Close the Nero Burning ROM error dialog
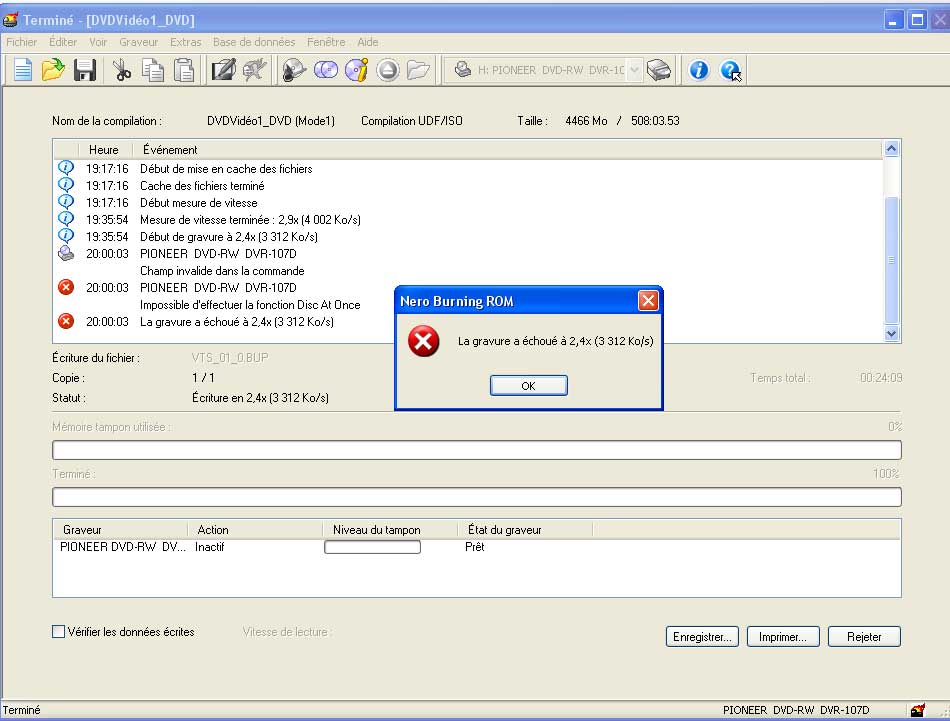Image resolution: width=950 pixels, height=721 pixels. [x=648, y=301]
